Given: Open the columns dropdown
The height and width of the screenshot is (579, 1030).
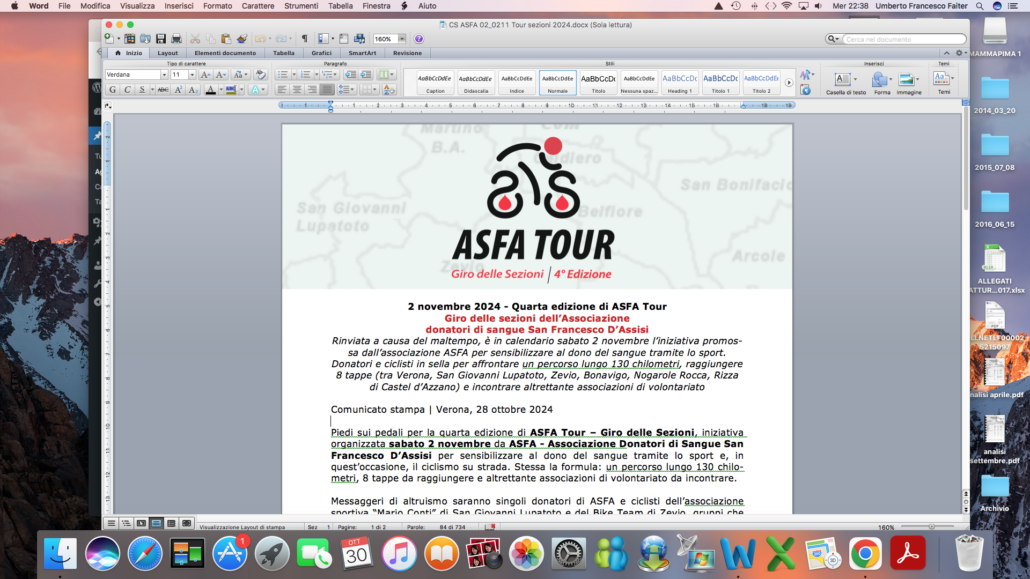Looking at the screenshot, I should [386, 75].
